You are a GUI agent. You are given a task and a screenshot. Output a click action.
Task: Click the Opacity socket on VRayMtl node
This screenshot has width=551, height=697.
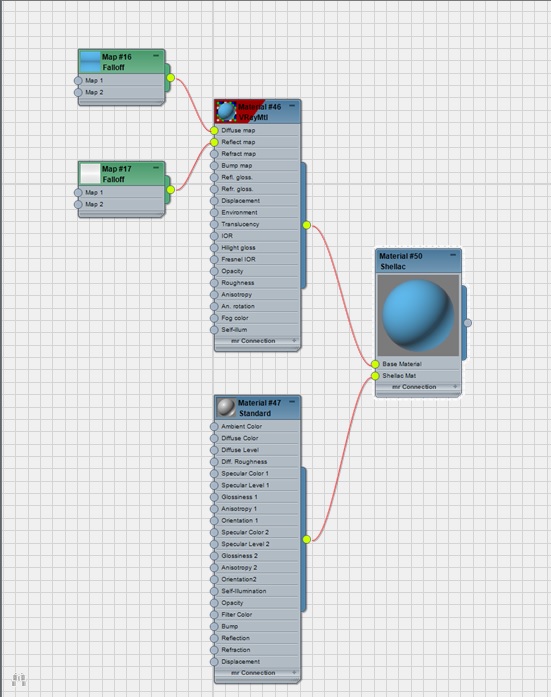pyautogui.click(x=214, y=272)
